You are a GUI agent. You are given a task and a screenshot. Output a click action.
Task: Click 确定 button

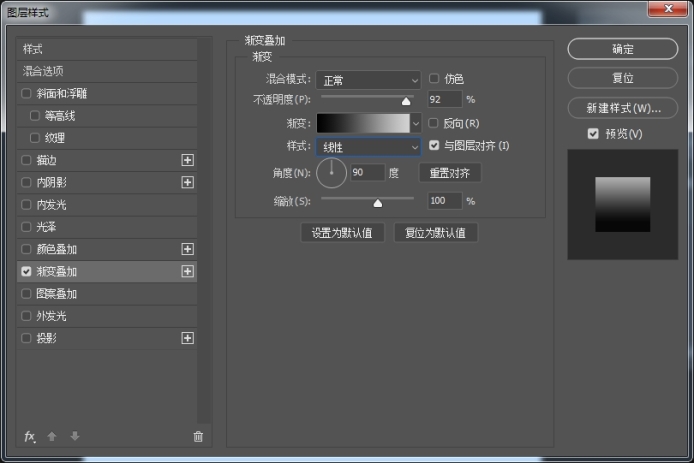(x=622, y=49)
